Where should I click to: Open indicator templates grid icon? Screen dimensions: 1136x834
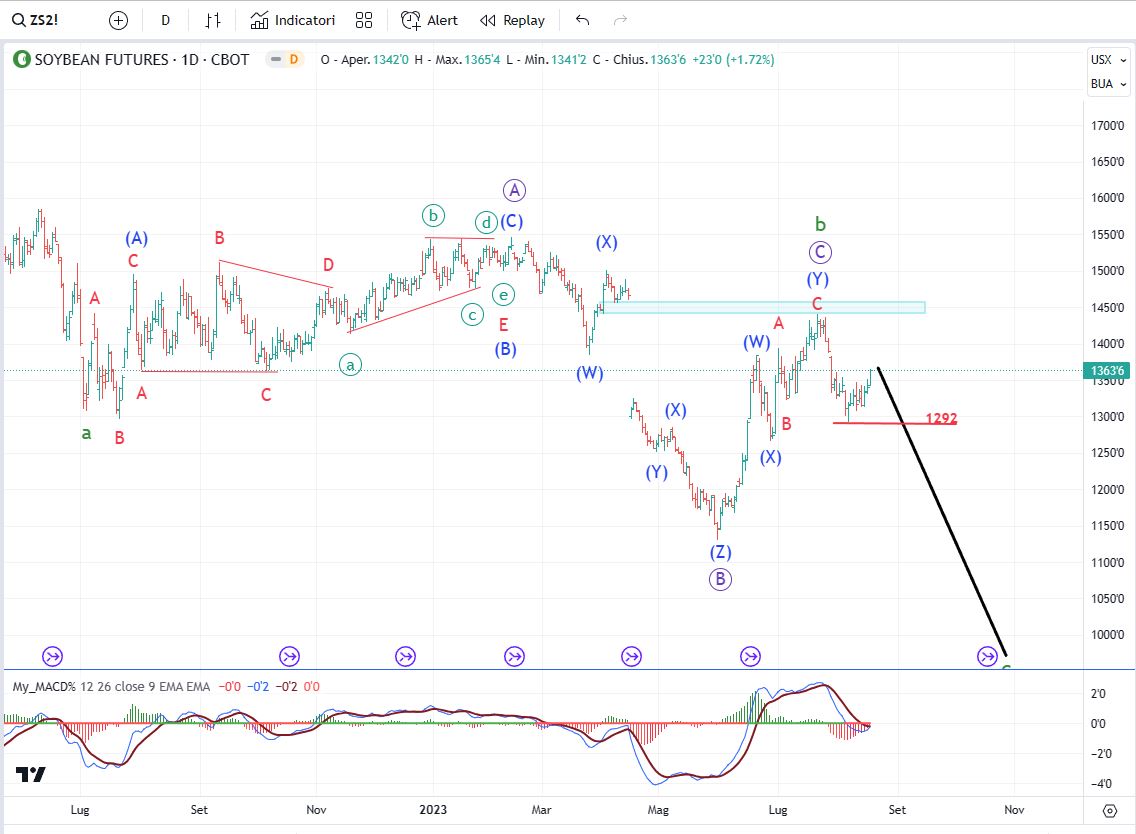[x=364, y=20]
